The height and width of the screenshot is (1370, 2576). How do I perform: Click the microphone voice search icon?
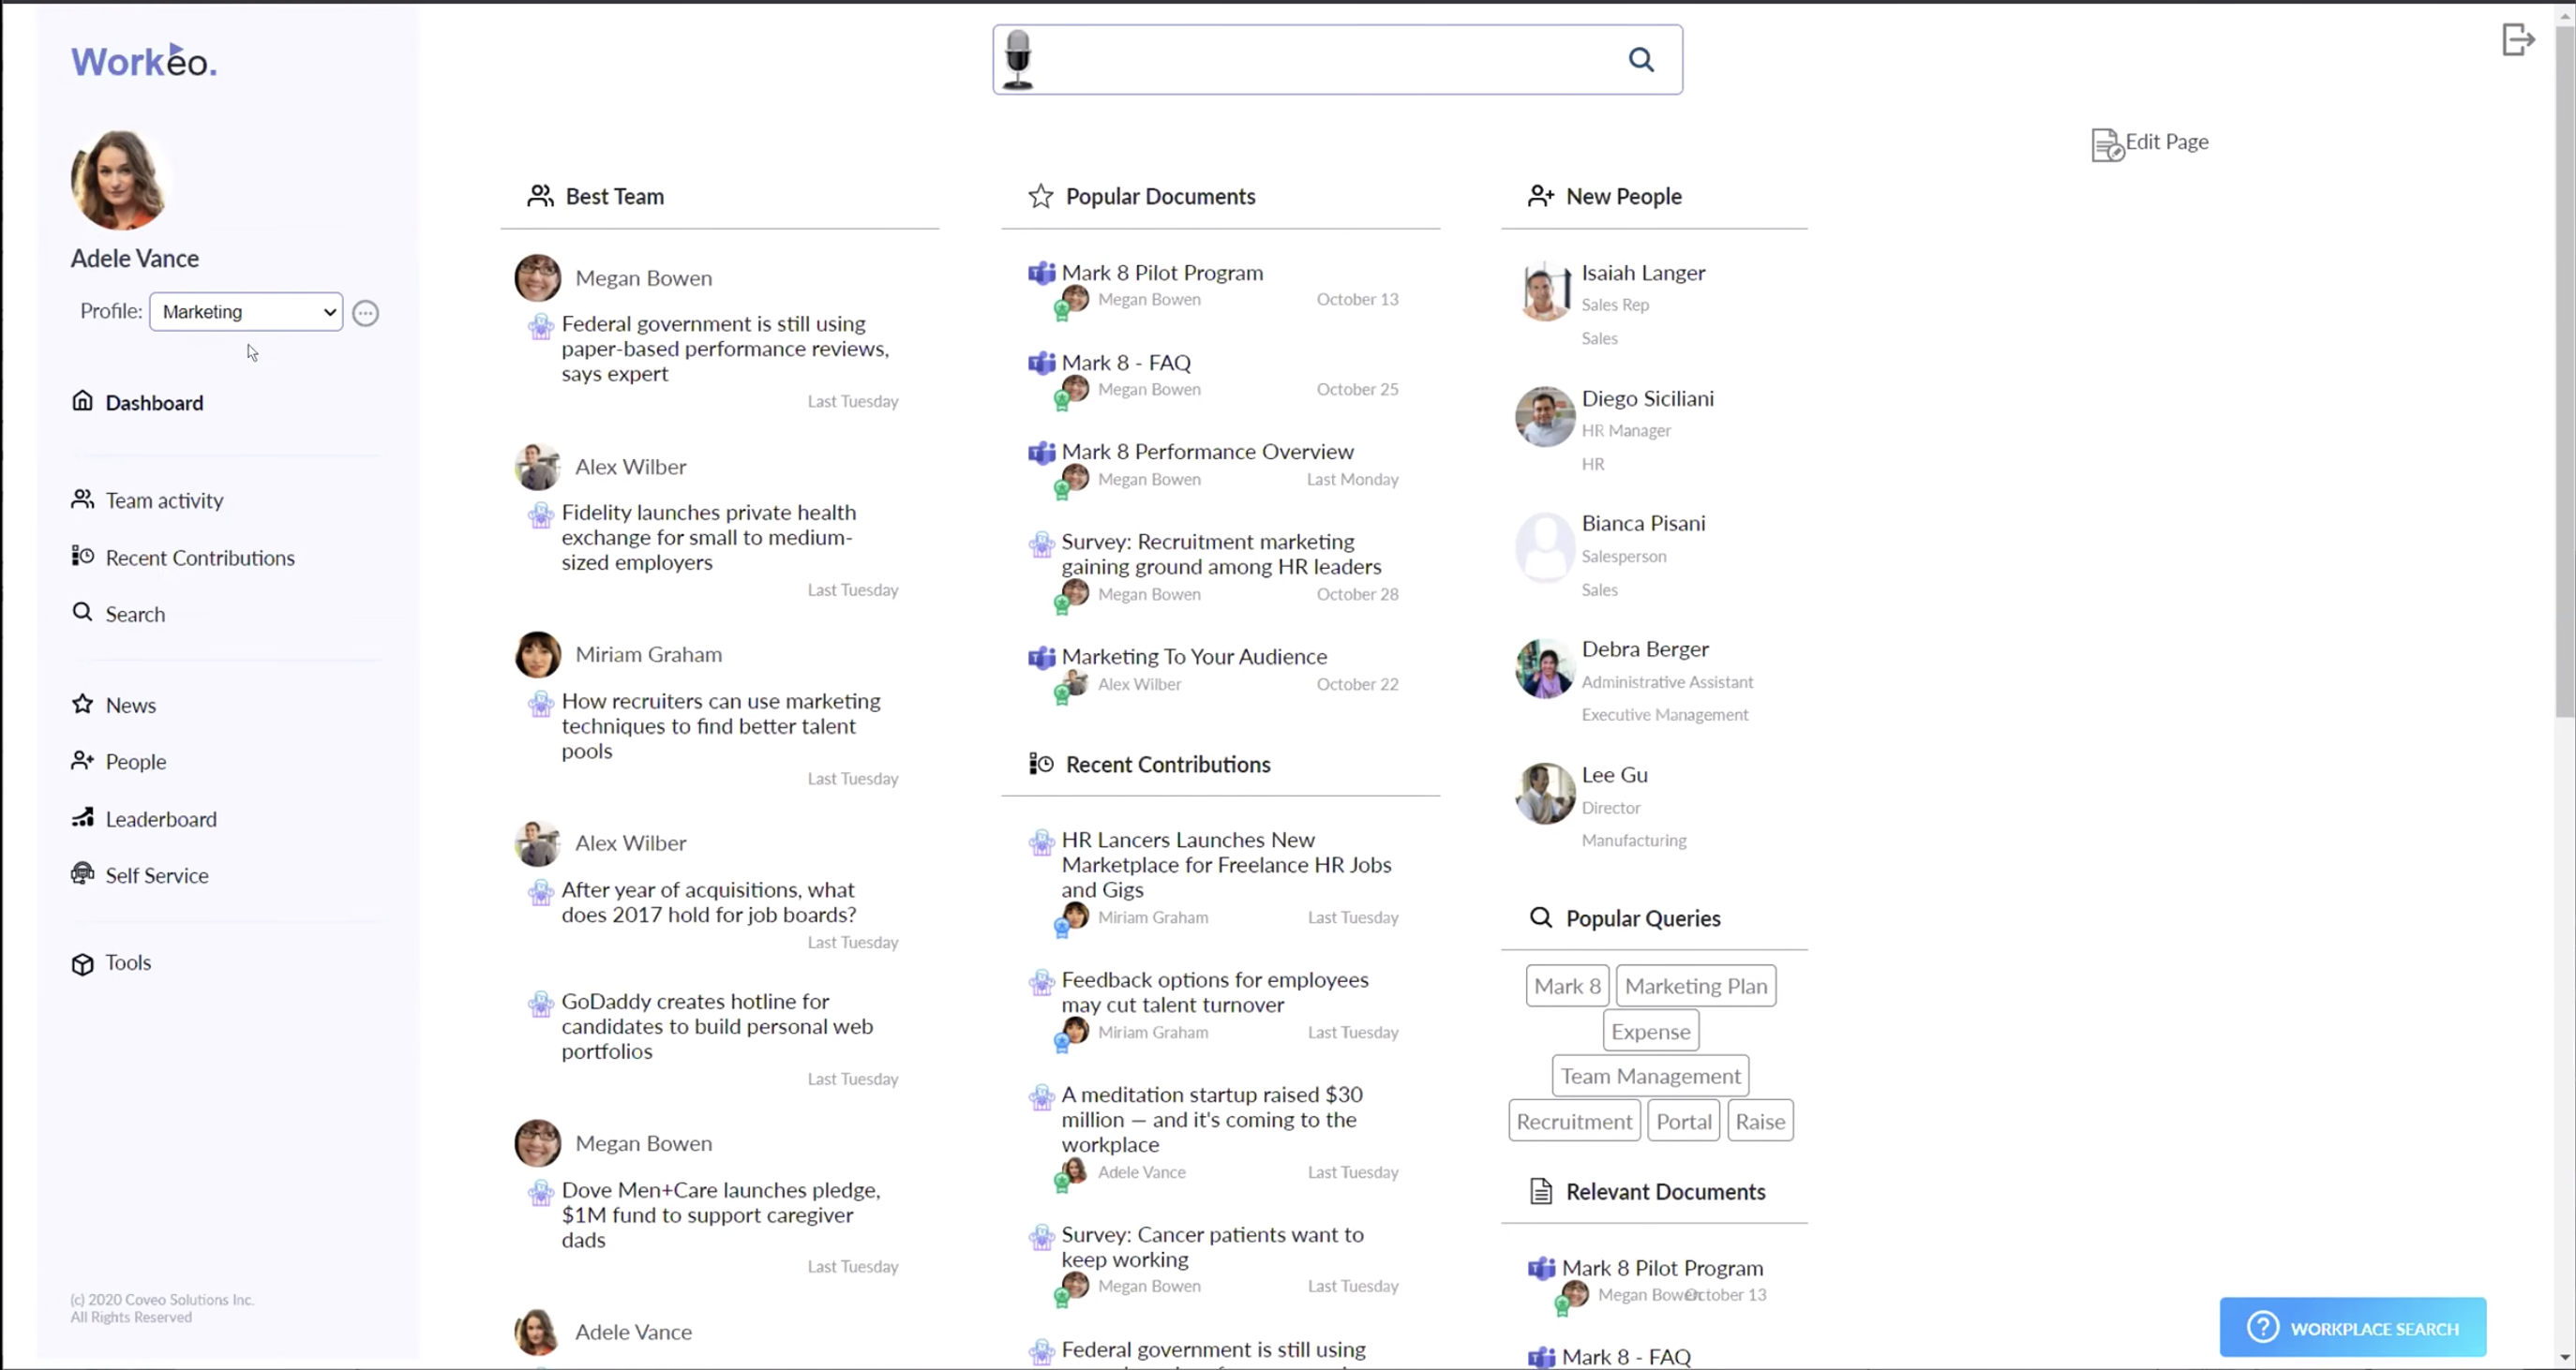point(1018,60)
